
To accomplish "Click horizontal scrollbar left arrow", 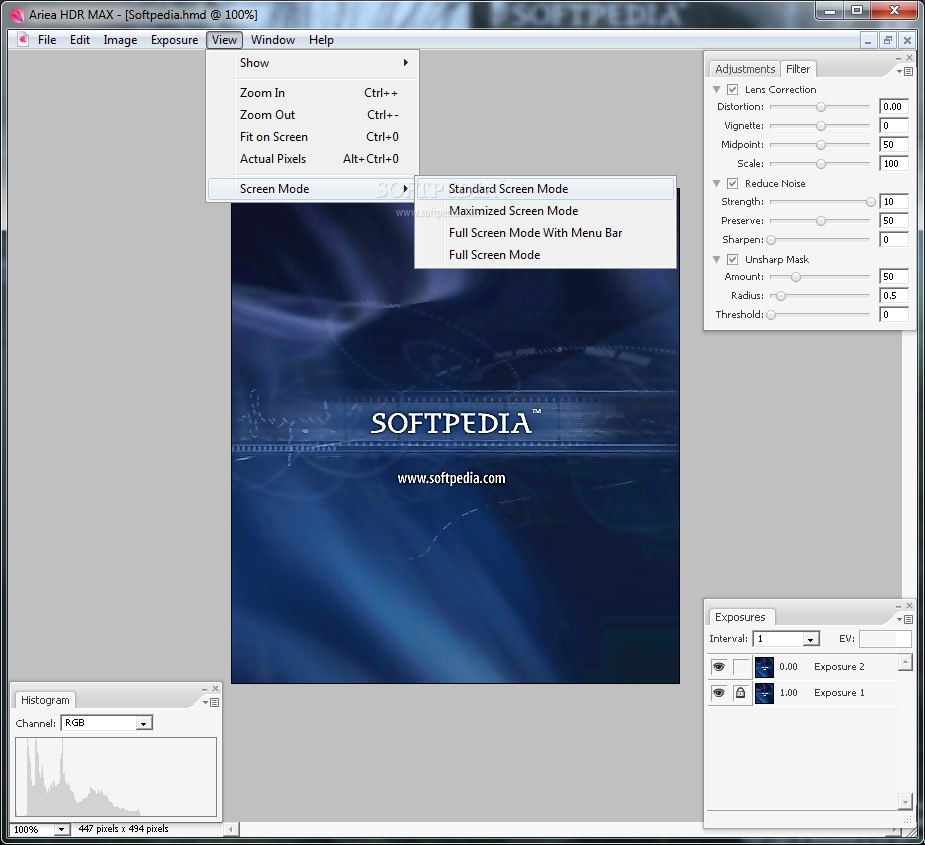I will [x=231, y=830].
